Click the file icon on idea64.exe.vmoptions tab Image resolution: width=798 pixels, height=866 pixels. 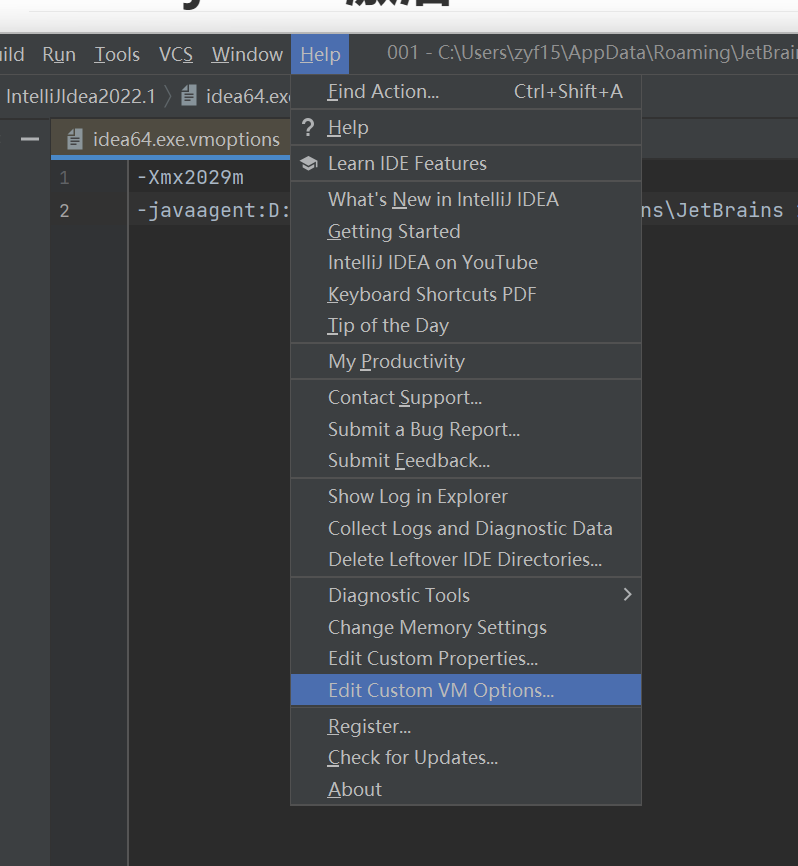(75, 140)
